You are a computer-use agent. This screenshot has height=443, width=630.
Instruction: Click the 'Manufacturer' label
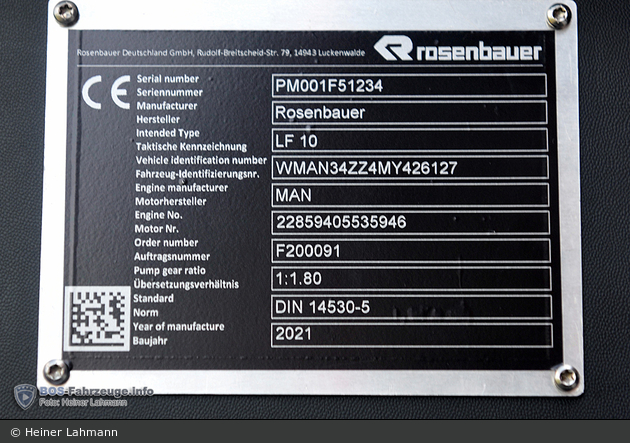[167, 106]
